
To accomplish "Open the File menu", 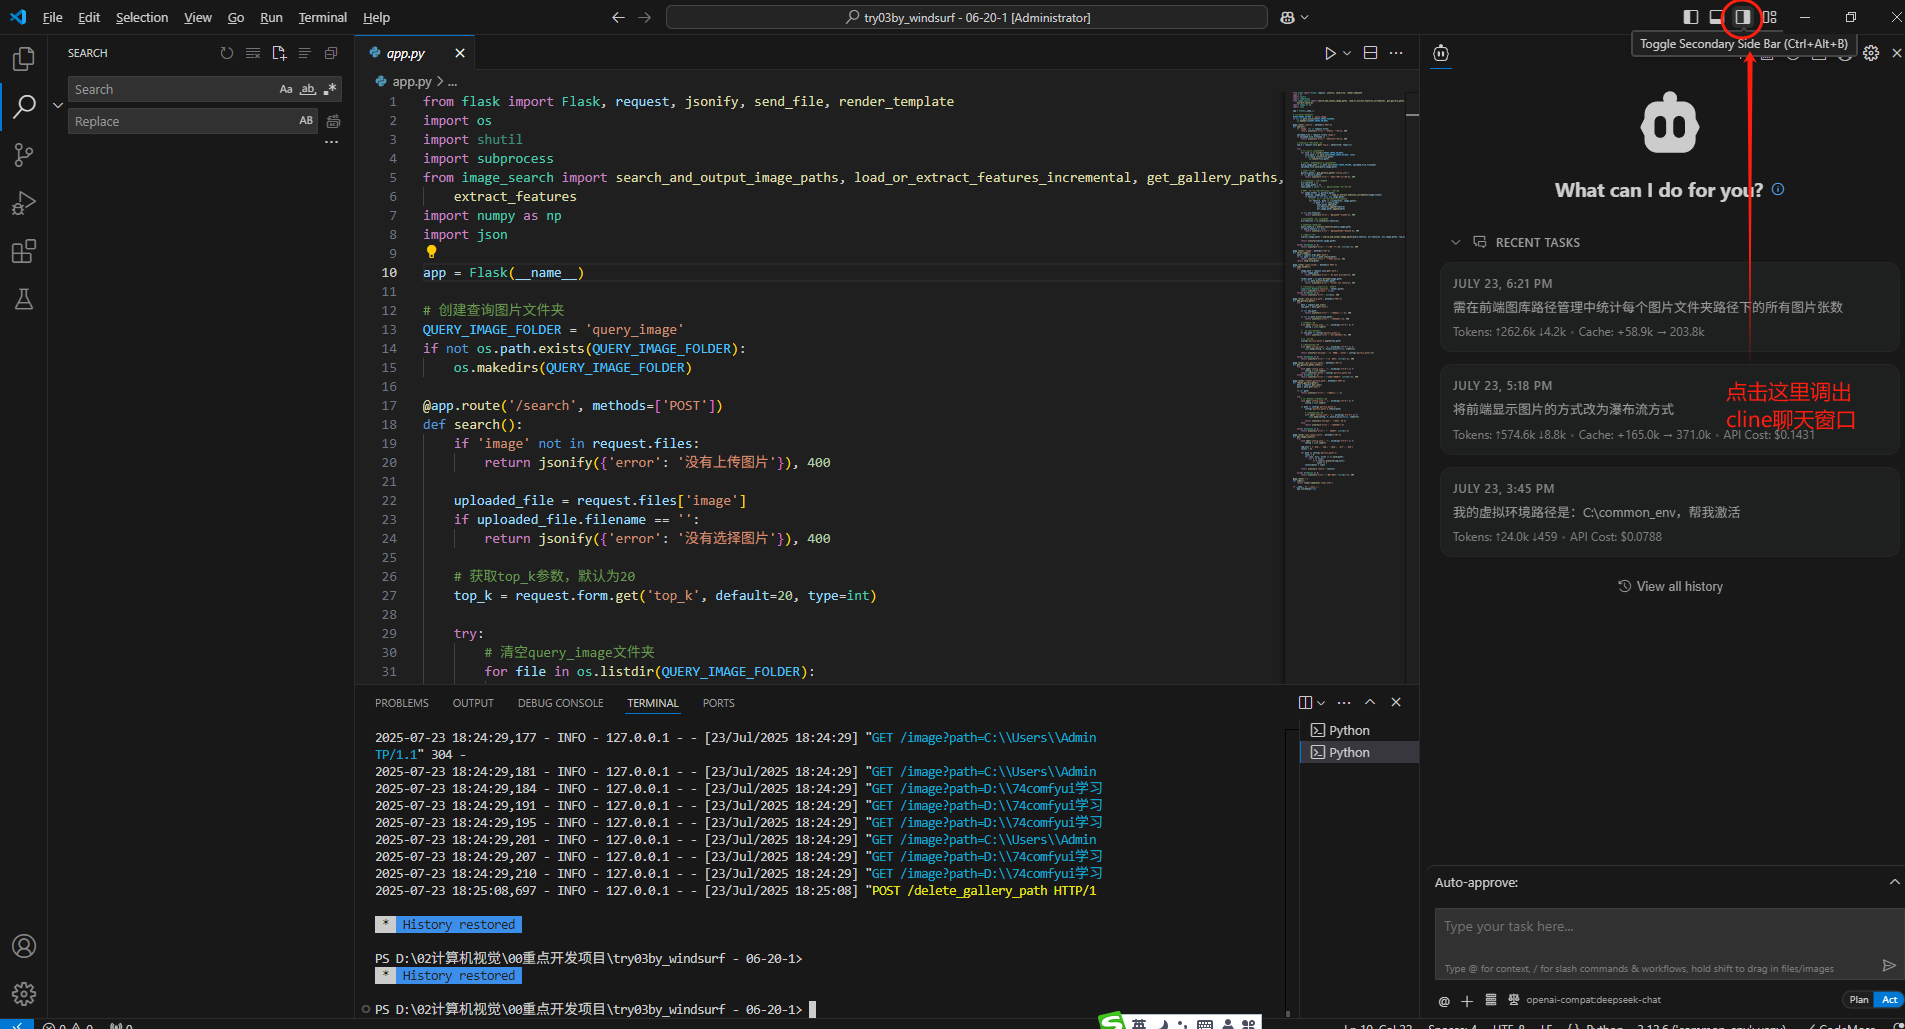I will [x=53, y=17].
